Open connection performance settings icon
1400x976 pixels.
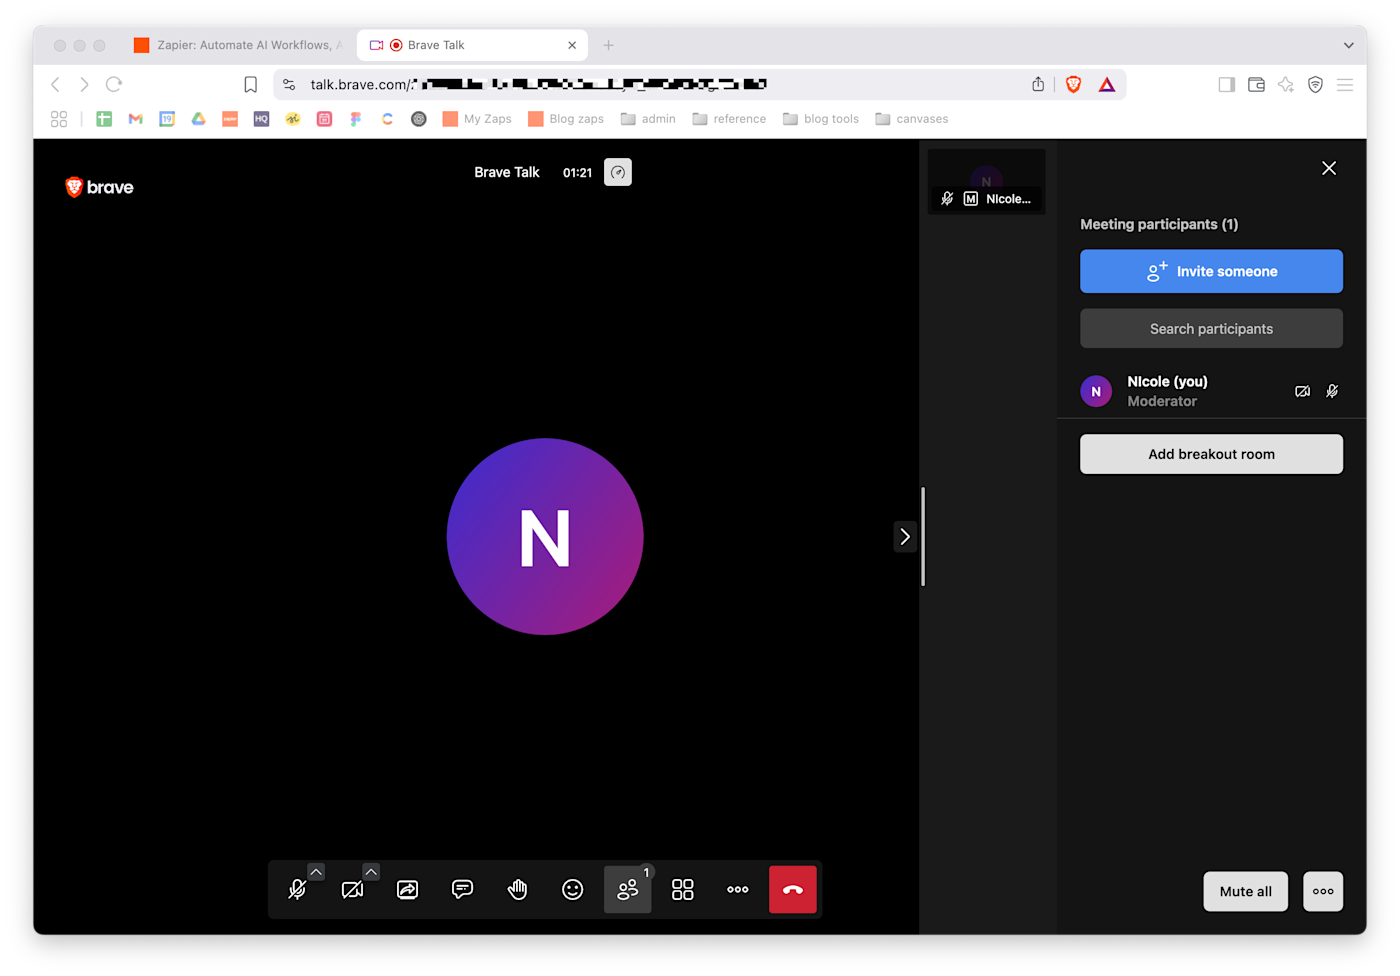click(618, 172)
